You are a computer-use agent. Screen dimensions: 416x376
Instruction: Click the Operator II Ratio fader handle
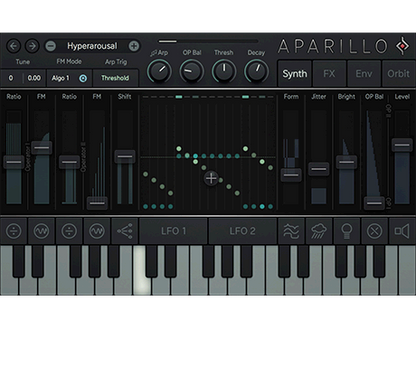[69, 162]
